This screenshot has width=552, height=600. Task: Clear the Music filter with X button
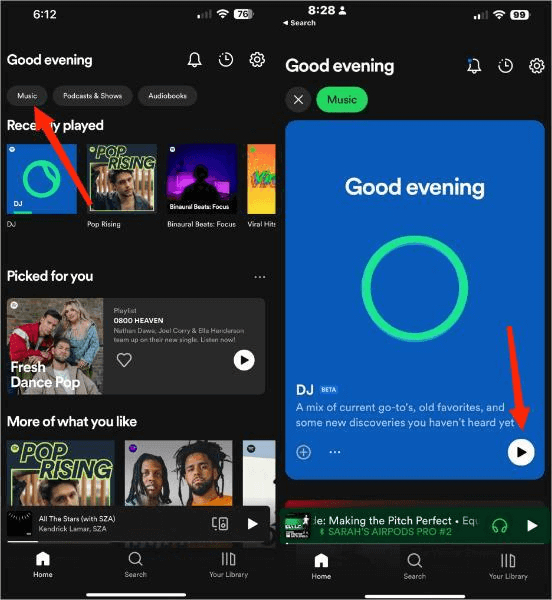[298, 100]
